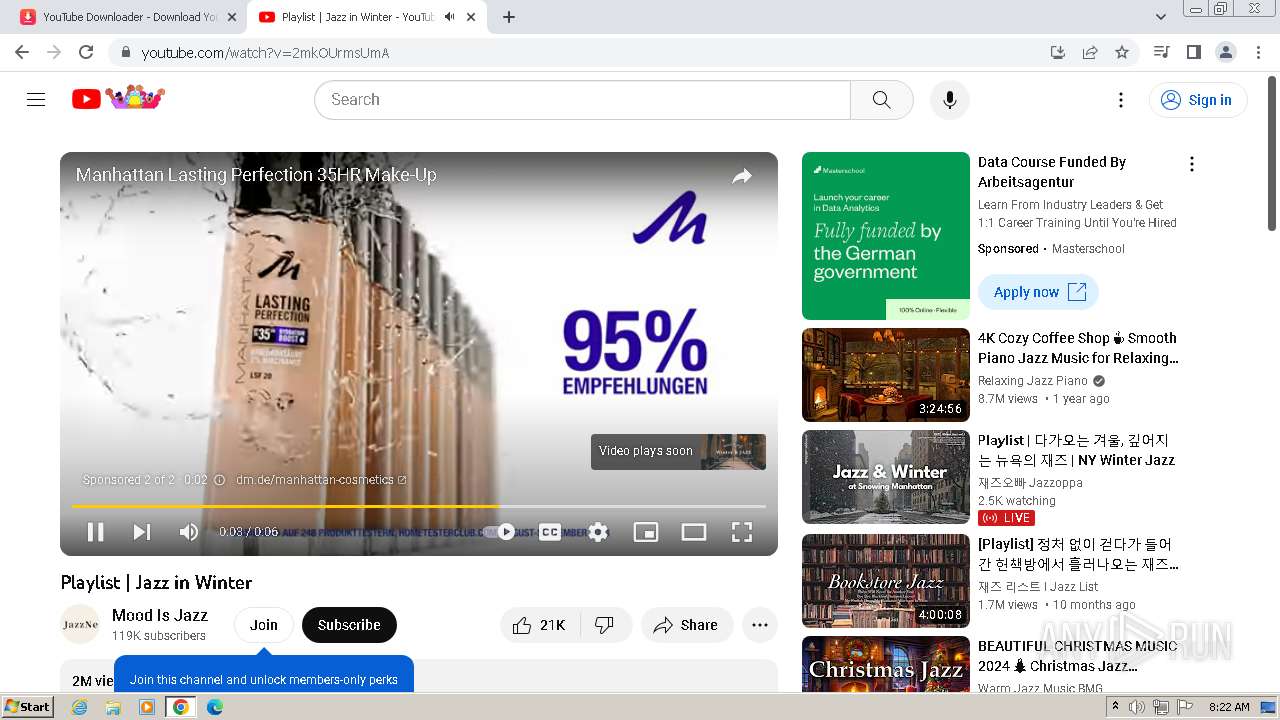Open 4K Cozy Coffee Shop video title

(1078, 348)
